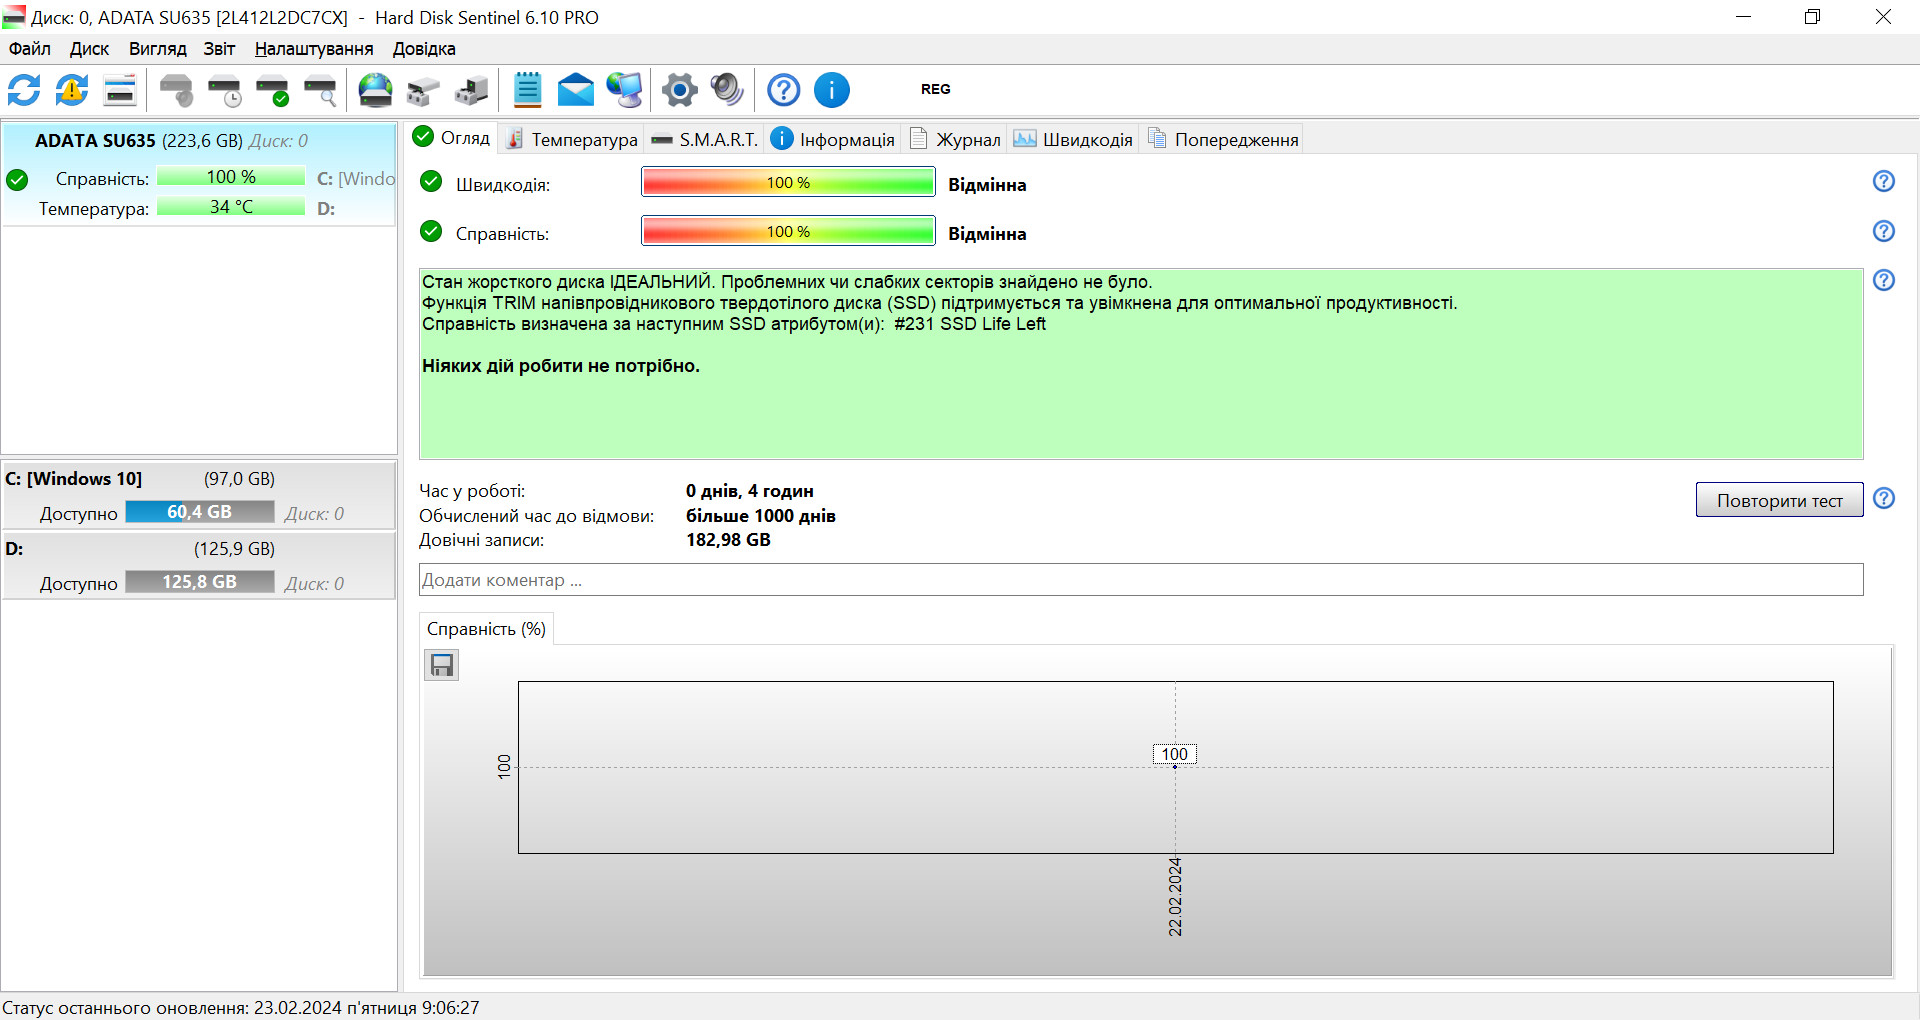Save the graph using the floppy disk icon
The height and width of the screenshot is (1020, 1920).
pos(442,665)
